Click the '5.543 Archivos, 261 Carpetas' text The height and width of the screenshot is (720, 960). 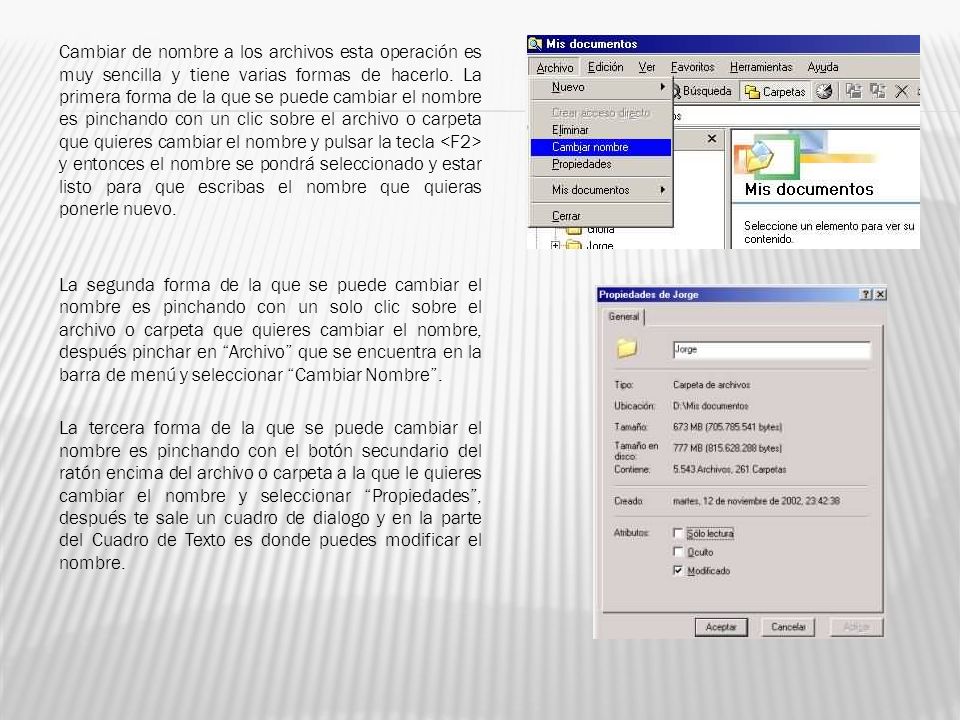729,470
